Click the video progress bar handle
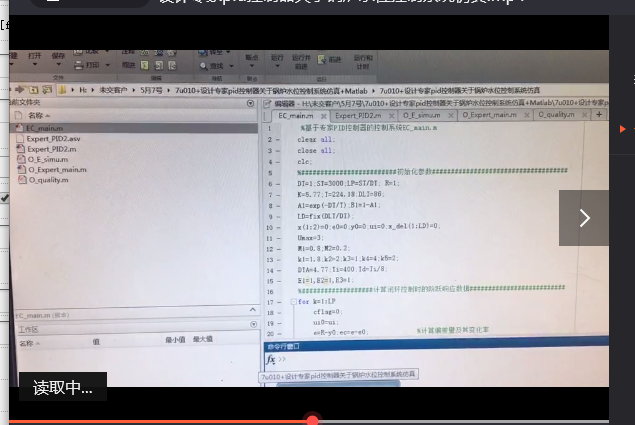 click(x=312, y=421)
